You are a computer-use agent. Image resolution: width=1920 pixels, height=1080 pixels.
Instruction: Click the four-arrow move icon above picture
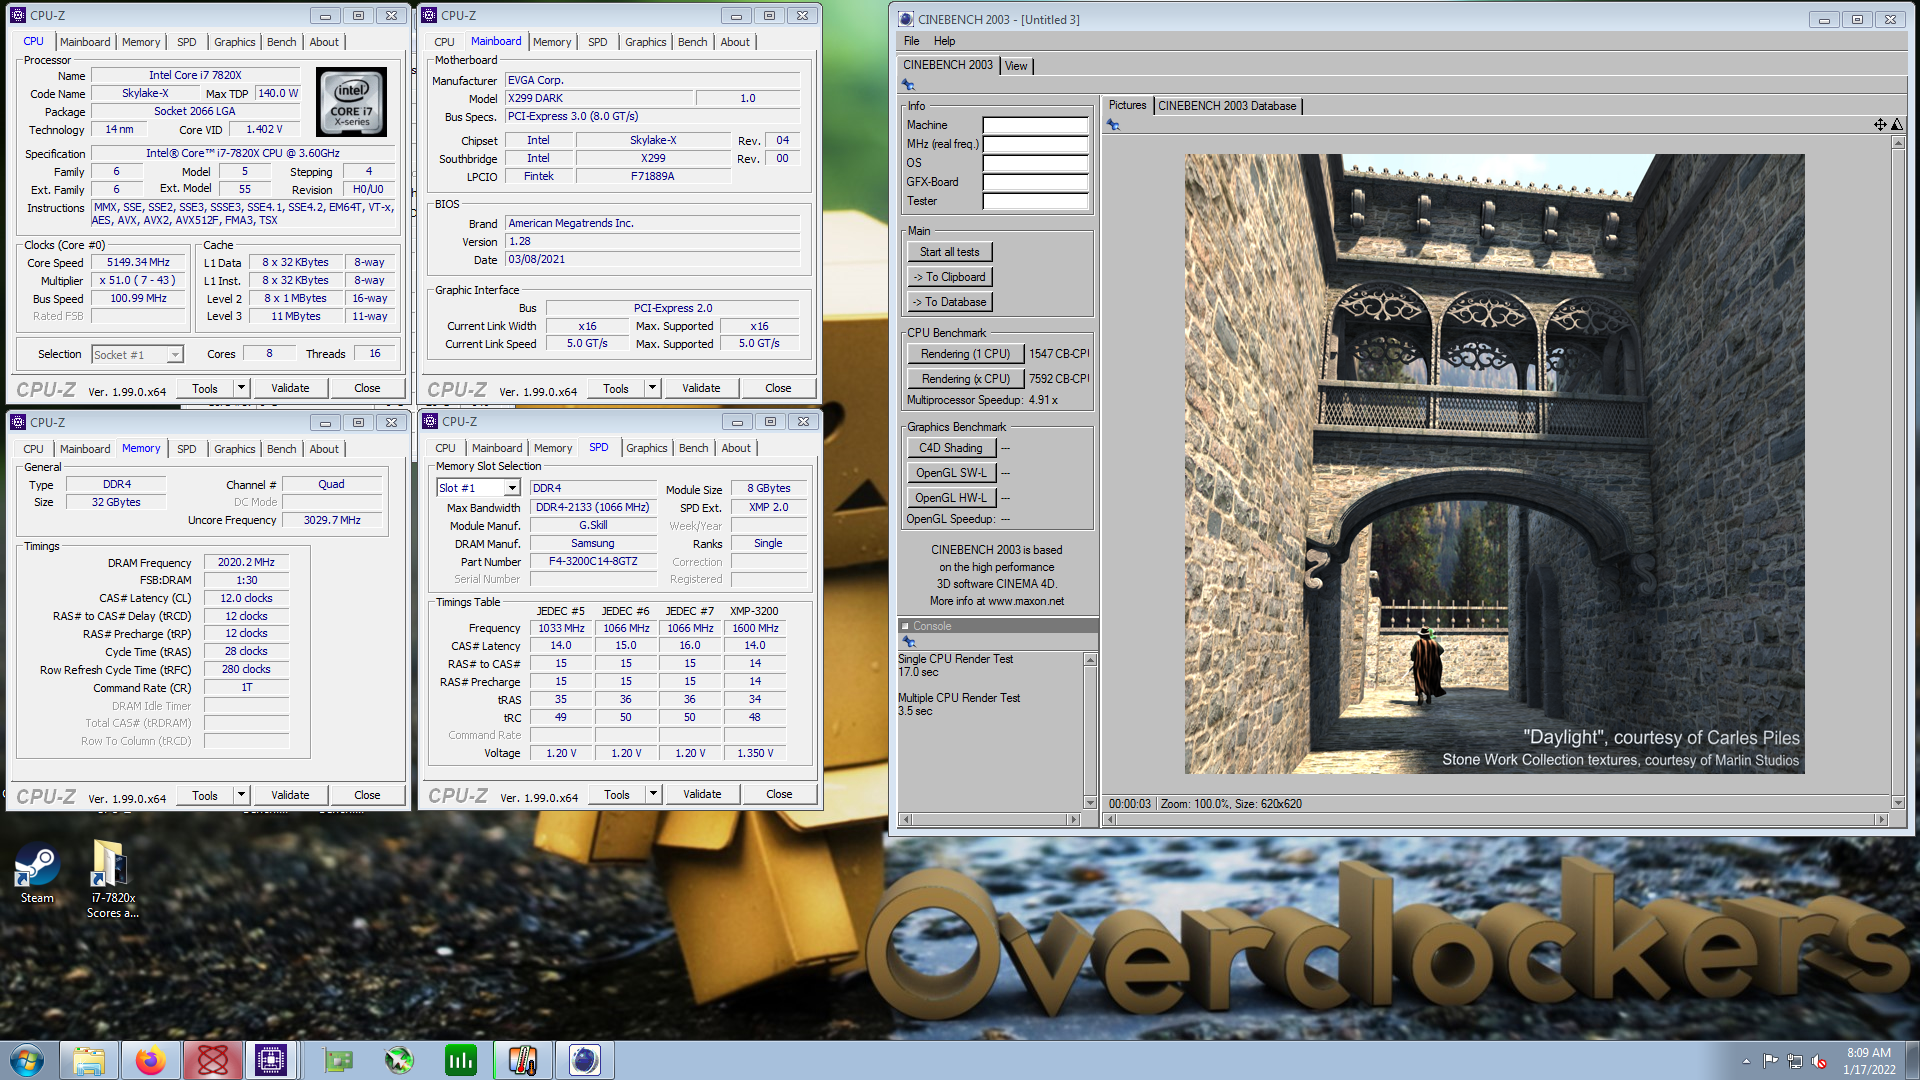[x=1880, y=125]
